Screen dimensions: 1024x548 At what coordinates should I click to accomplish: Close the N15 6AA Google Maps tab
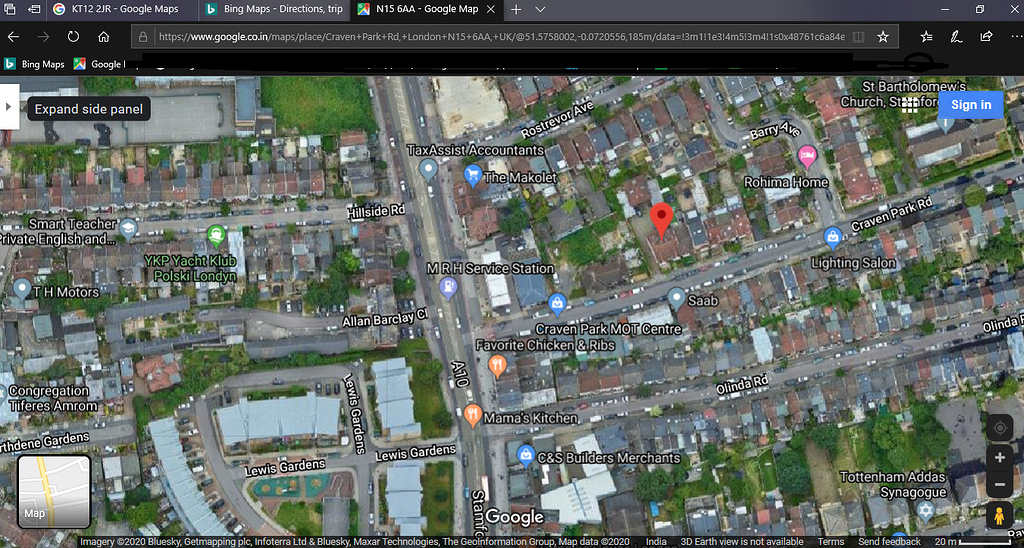(491, 10)
